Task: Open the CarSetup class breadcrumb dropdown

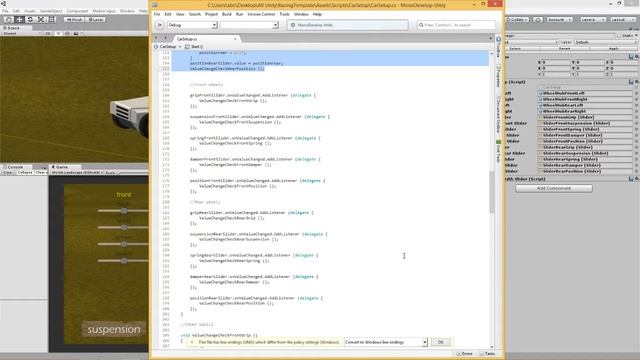Action: 167,47
